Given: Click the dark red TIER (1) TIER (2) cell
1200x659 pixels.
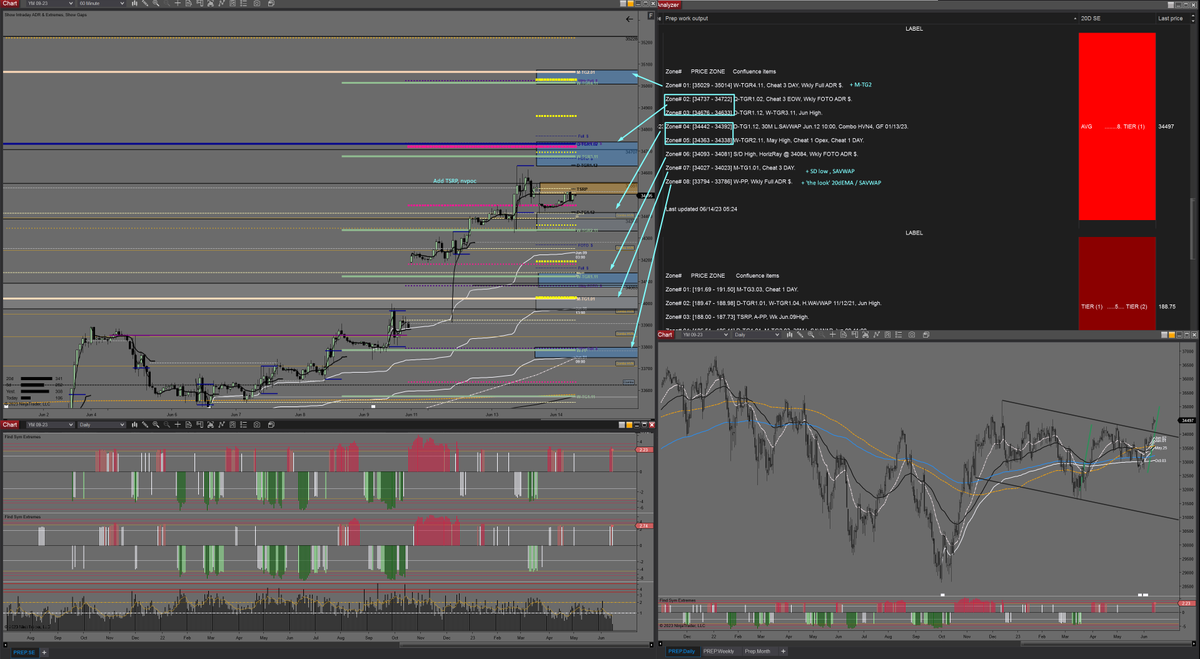Looking at the screenshot, I should 1117,282.
